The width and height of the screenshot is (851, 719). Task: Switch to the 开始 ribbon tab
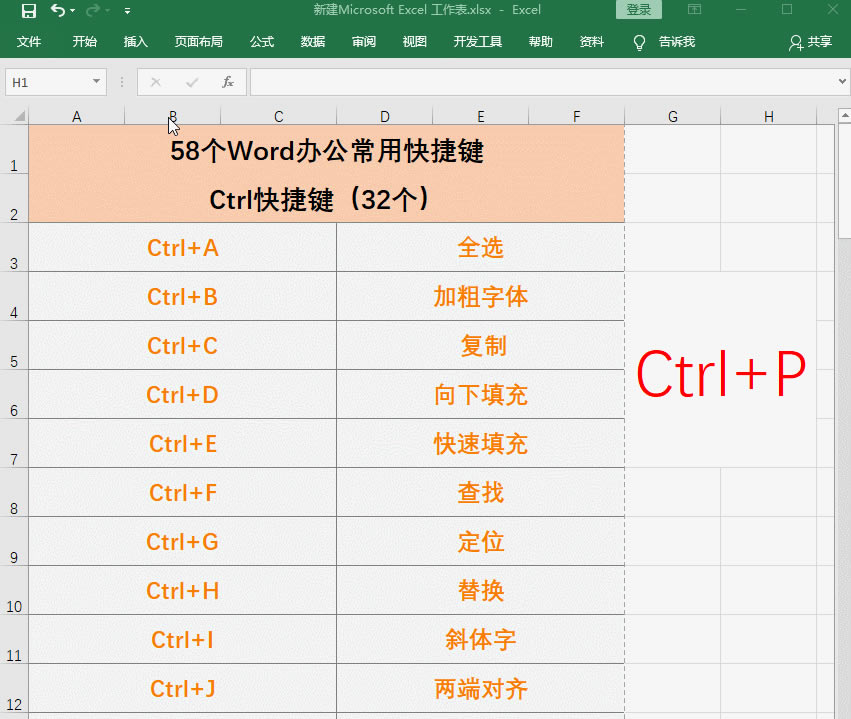pos(84,42)
